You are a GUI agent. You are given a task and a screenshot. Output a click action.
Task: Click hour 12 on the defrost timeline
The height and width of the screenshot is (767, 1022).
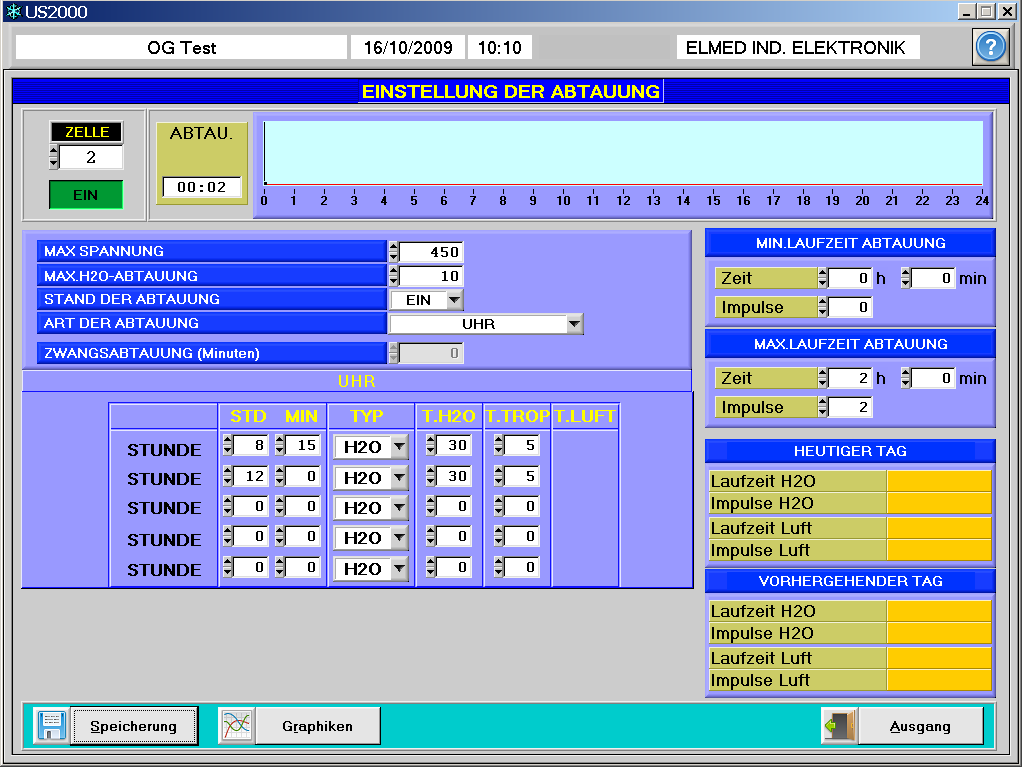(623, 200)
